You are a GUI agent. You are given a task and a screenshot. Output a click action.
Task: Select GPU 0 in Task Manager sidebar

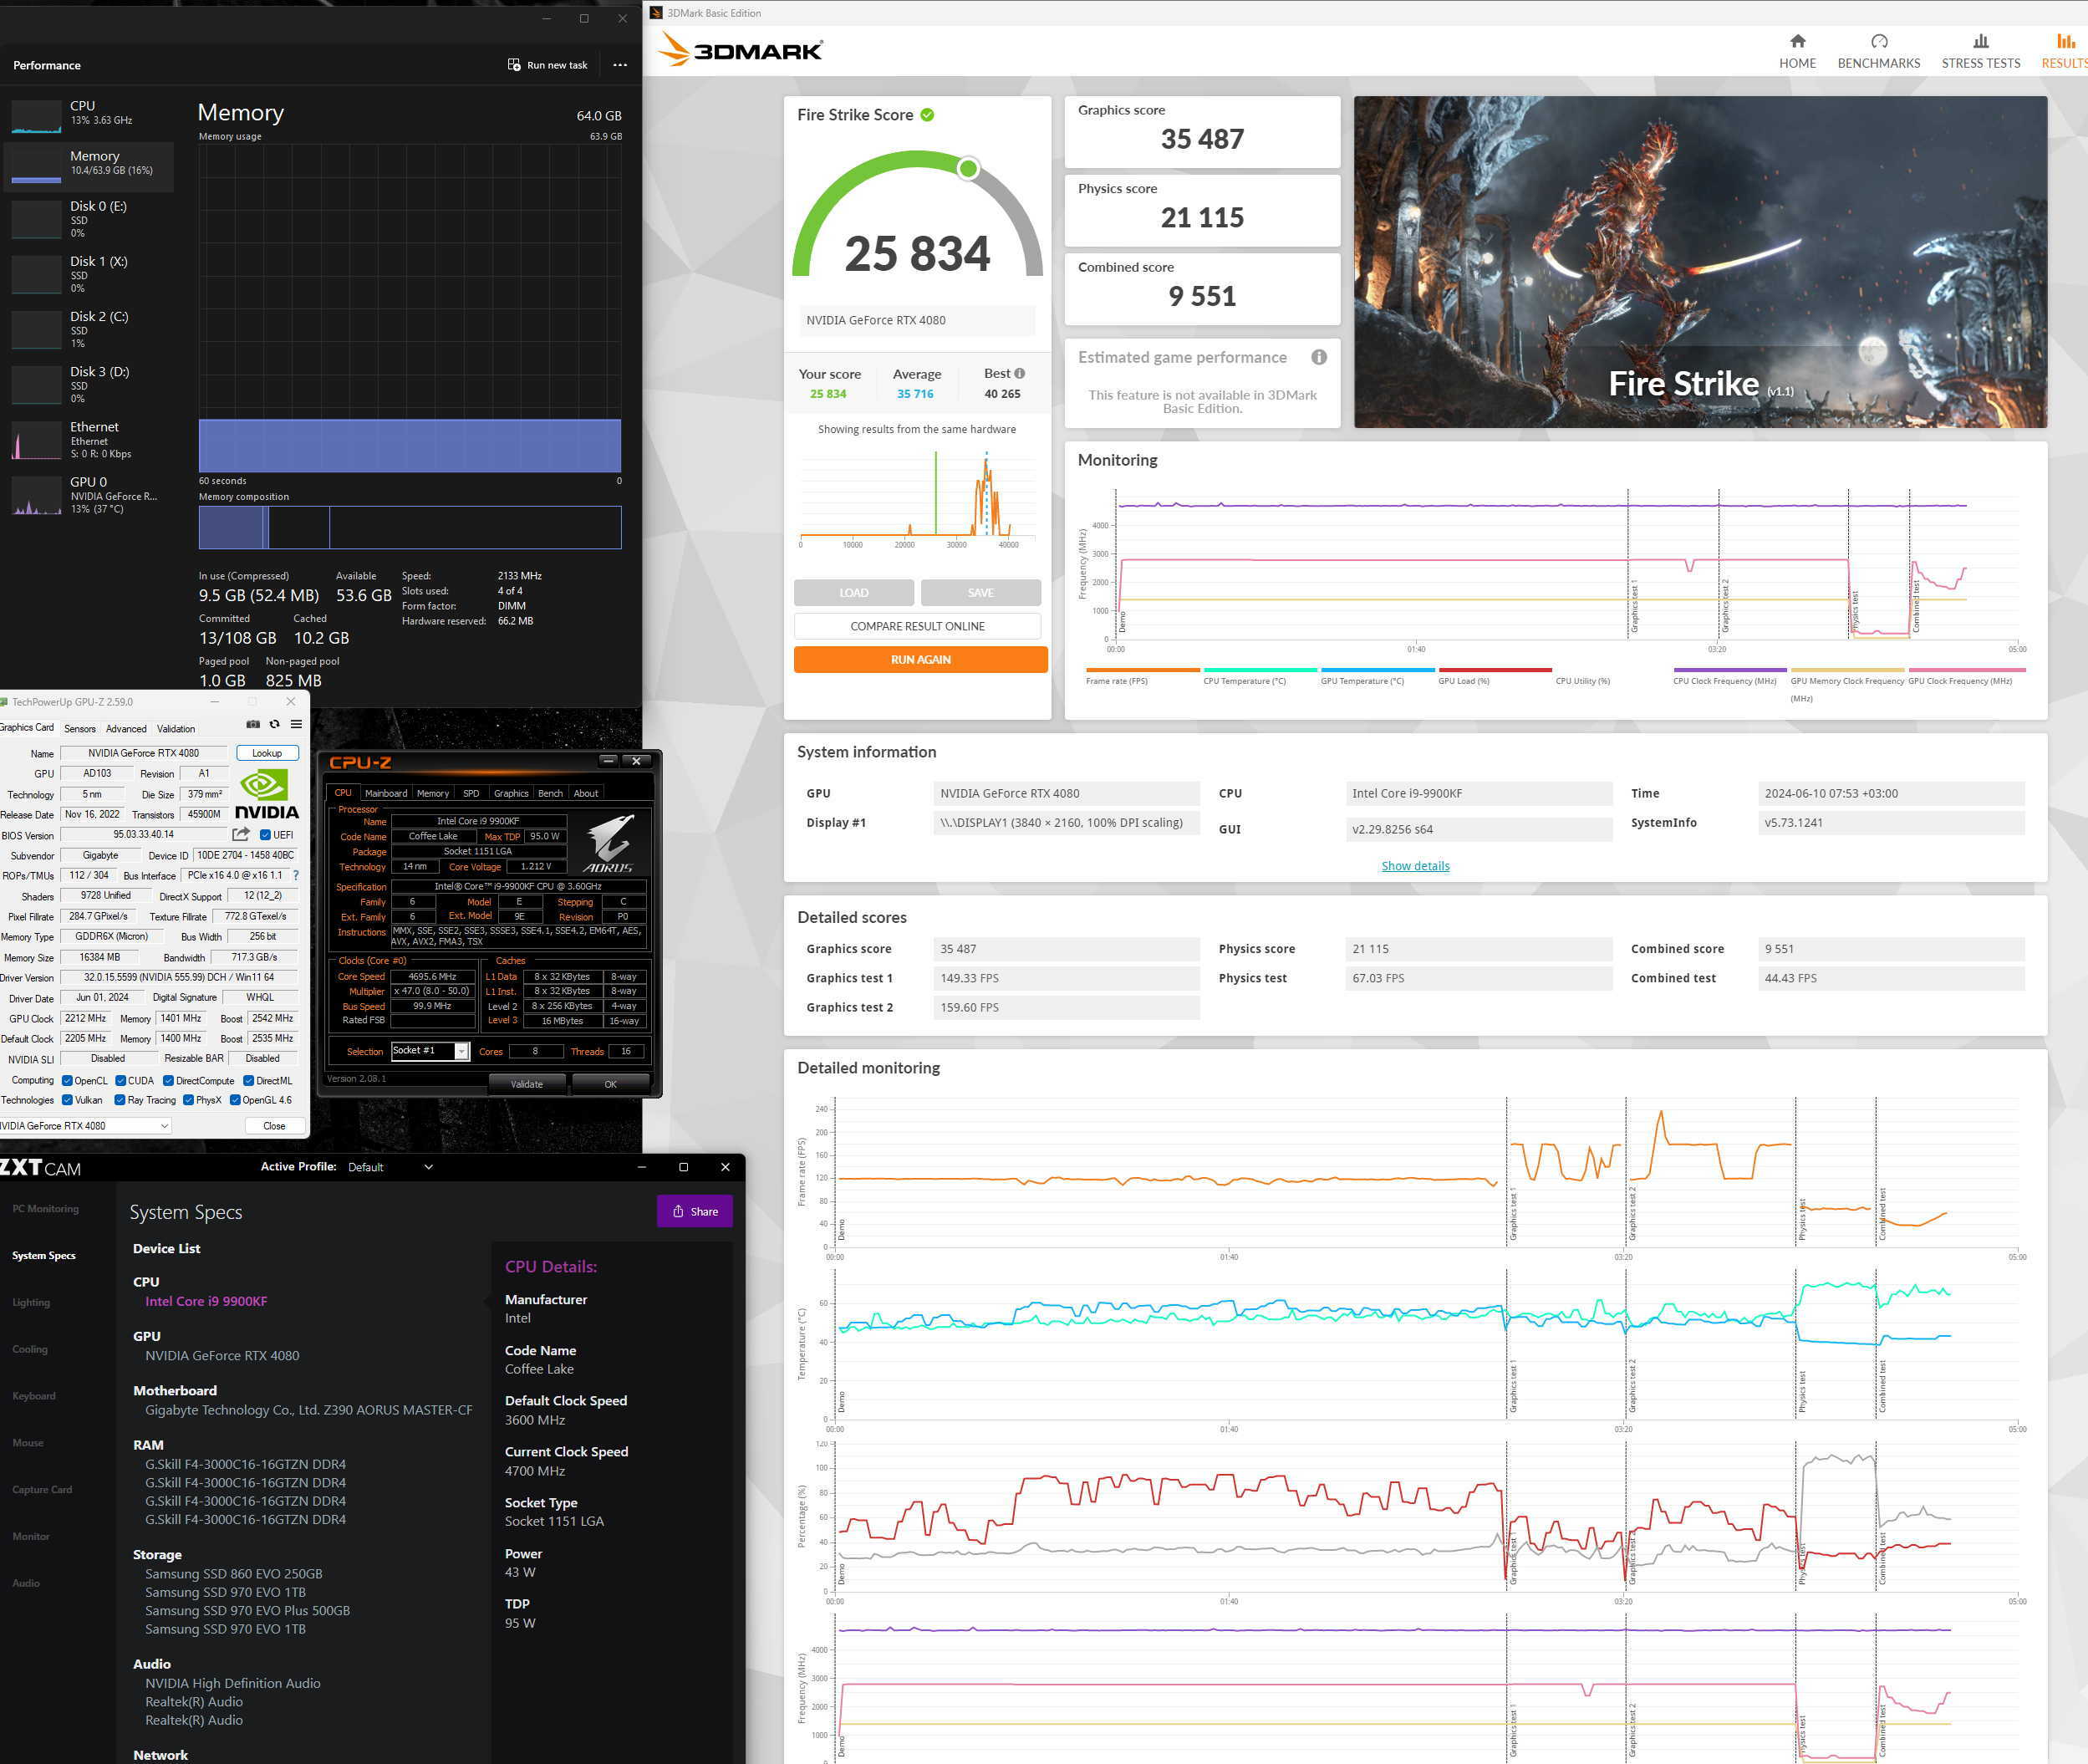point(88,495)
